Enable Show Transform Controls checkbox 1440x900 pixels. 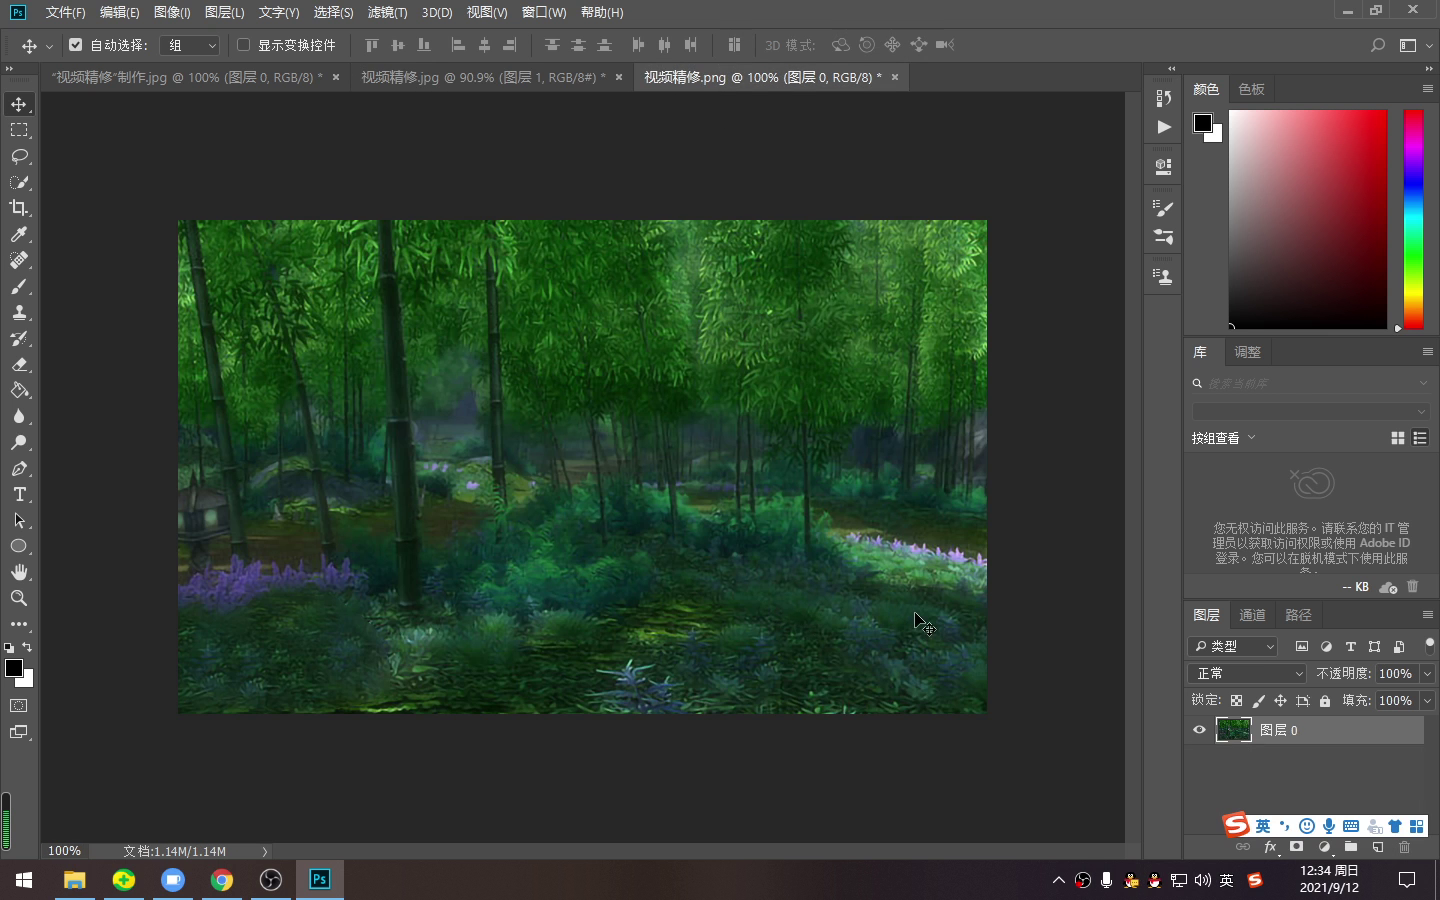pyautogui.click(x=243, y=45)
